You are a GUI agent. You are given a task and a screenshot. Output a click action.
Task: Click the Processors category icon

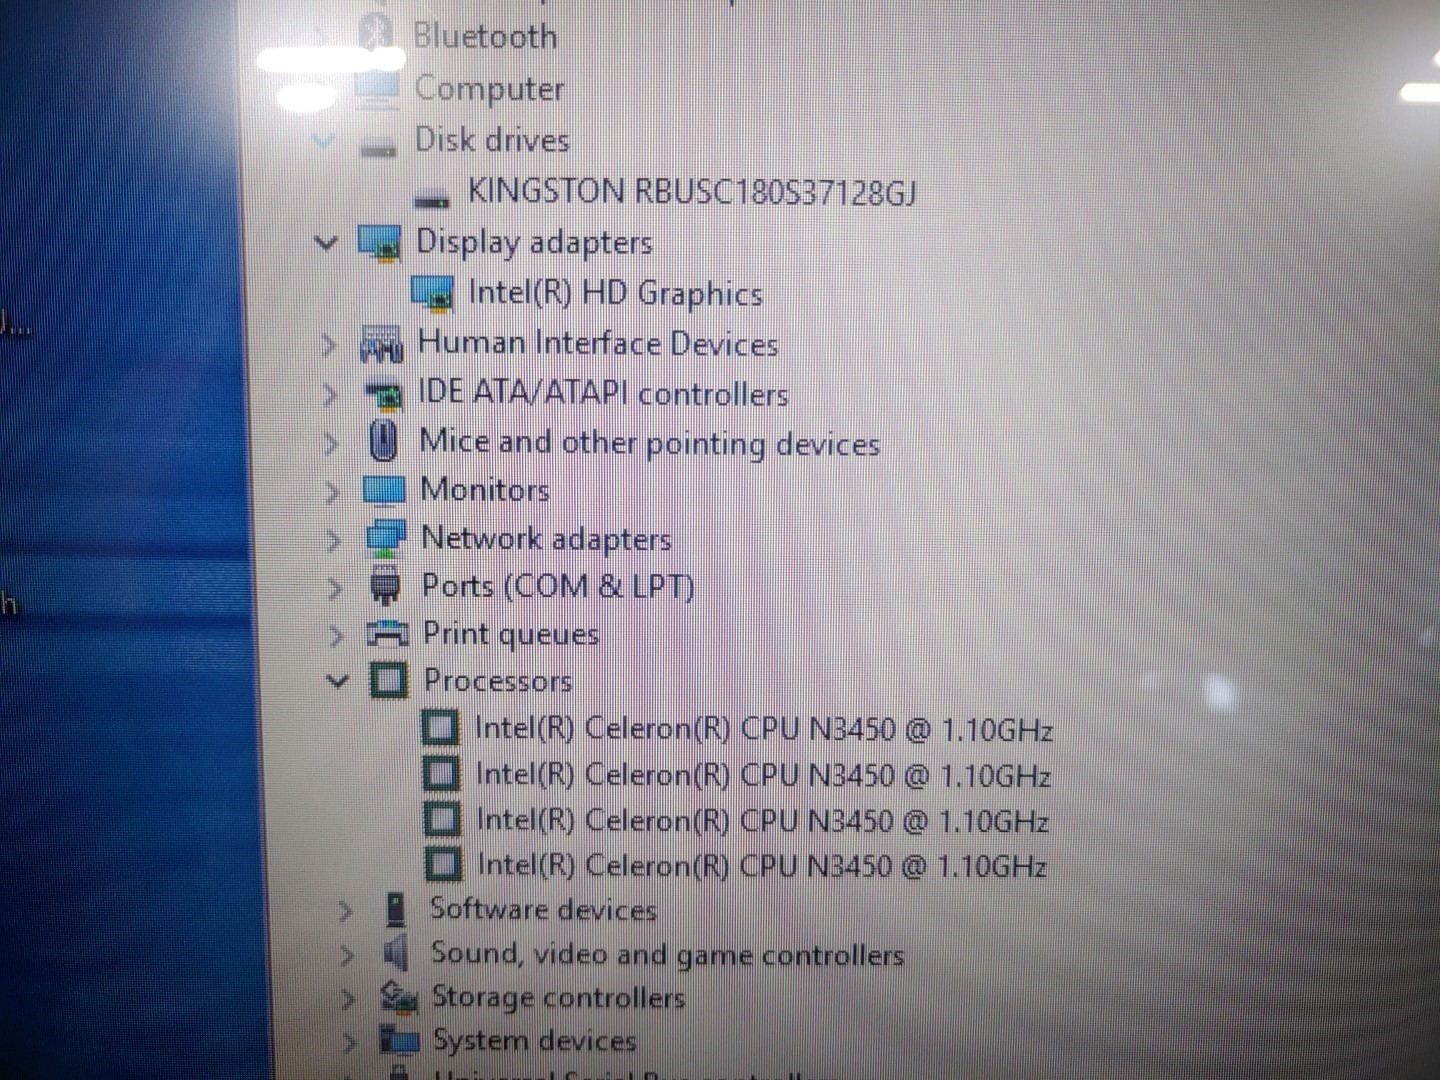(389, 681)
